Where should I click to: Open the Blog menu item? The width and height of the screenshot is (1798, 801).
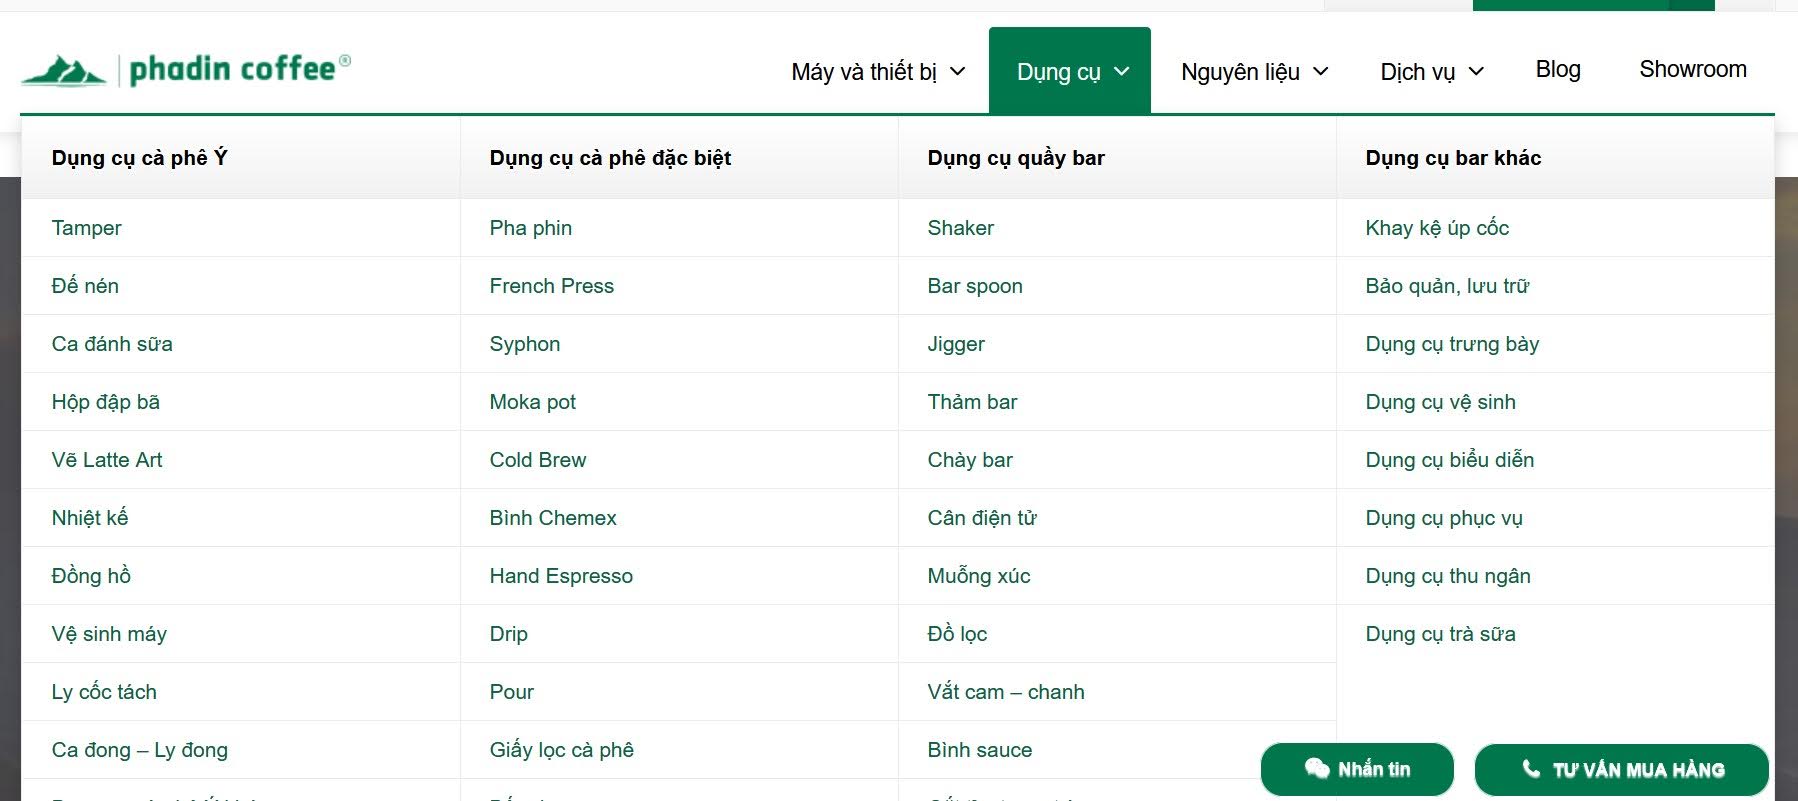tap(1558, 69)
